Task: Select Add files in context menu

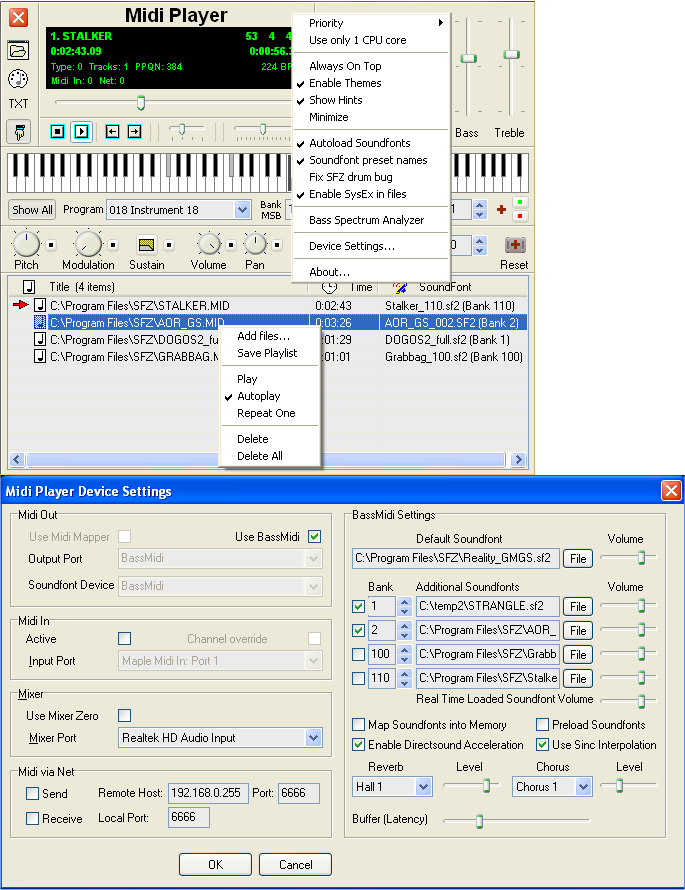Action: coord(270,336)
